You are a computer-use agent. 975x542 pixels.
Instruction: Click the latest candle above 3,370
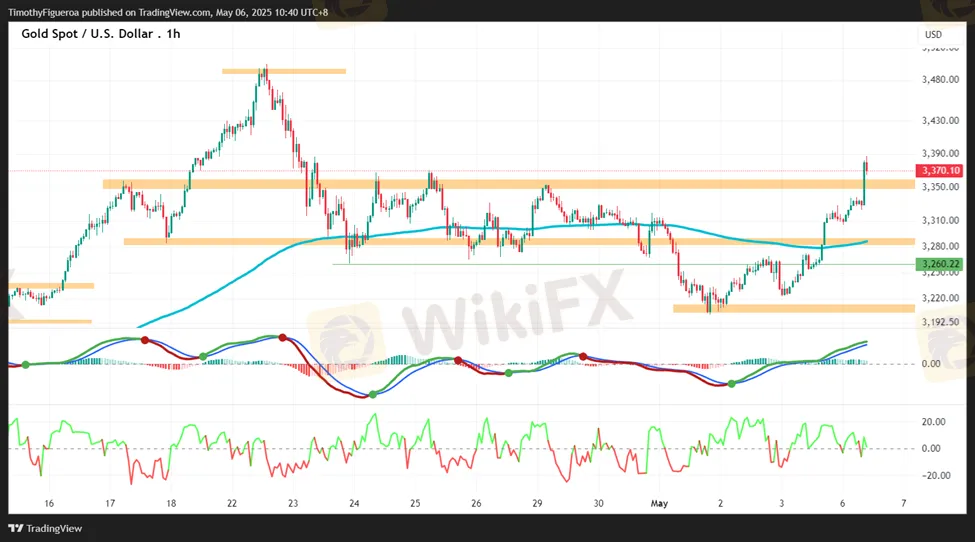click(865, 166)
